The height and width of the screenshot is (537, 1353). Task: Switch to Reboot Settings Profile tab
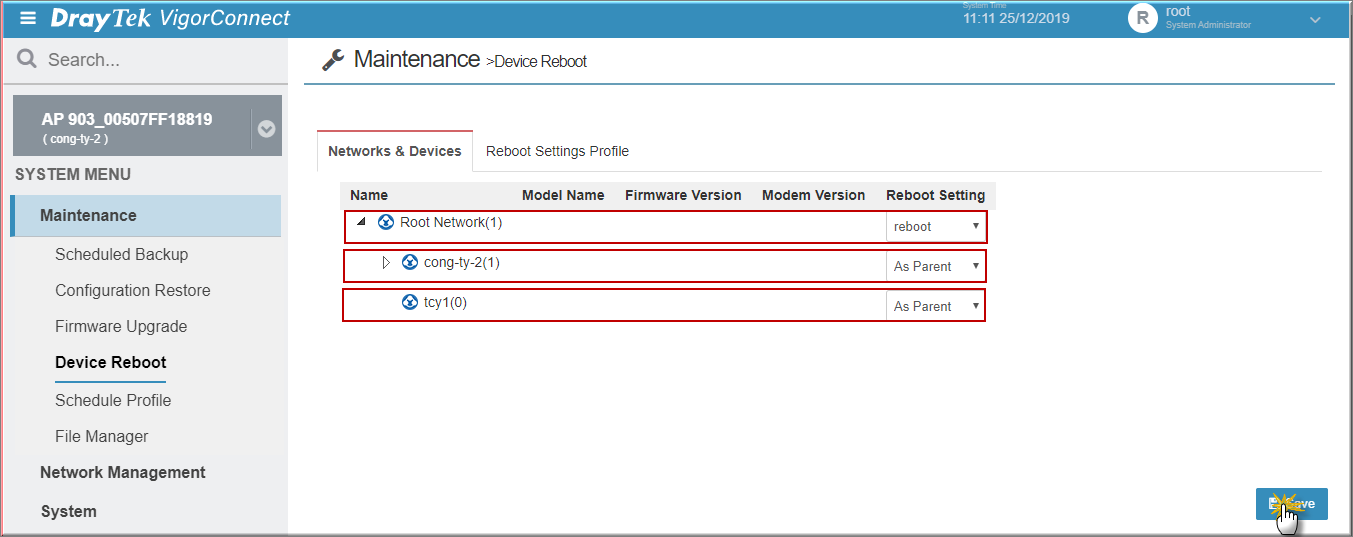557,151
